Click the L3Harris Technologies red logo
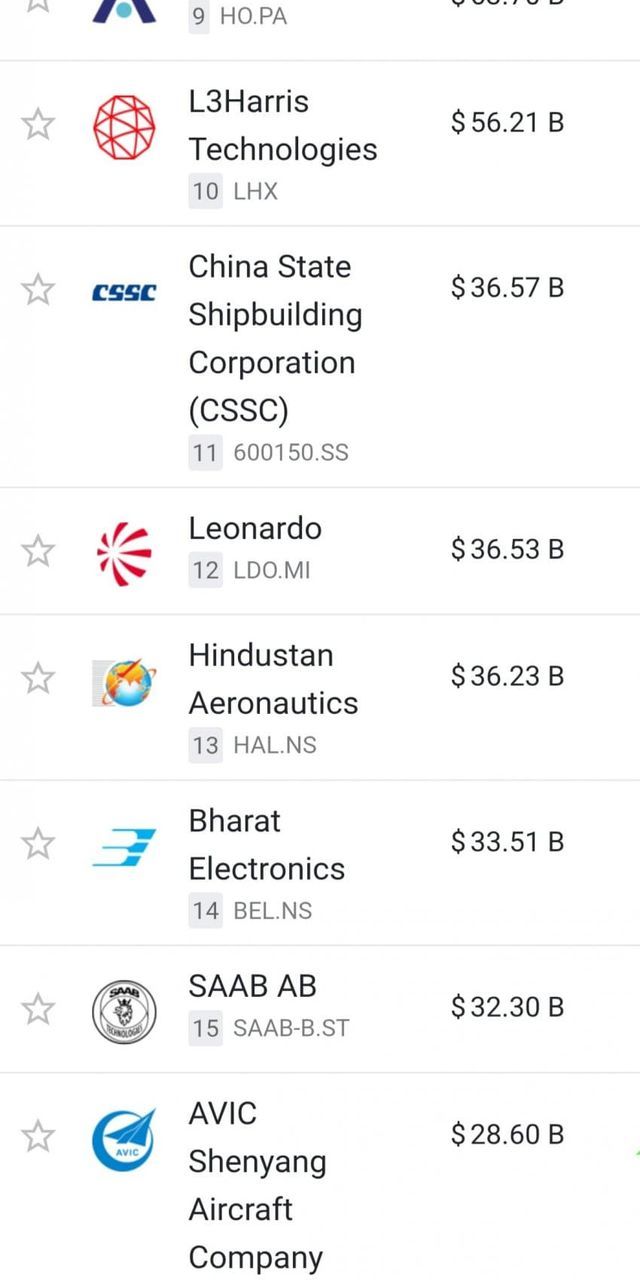 124,127
